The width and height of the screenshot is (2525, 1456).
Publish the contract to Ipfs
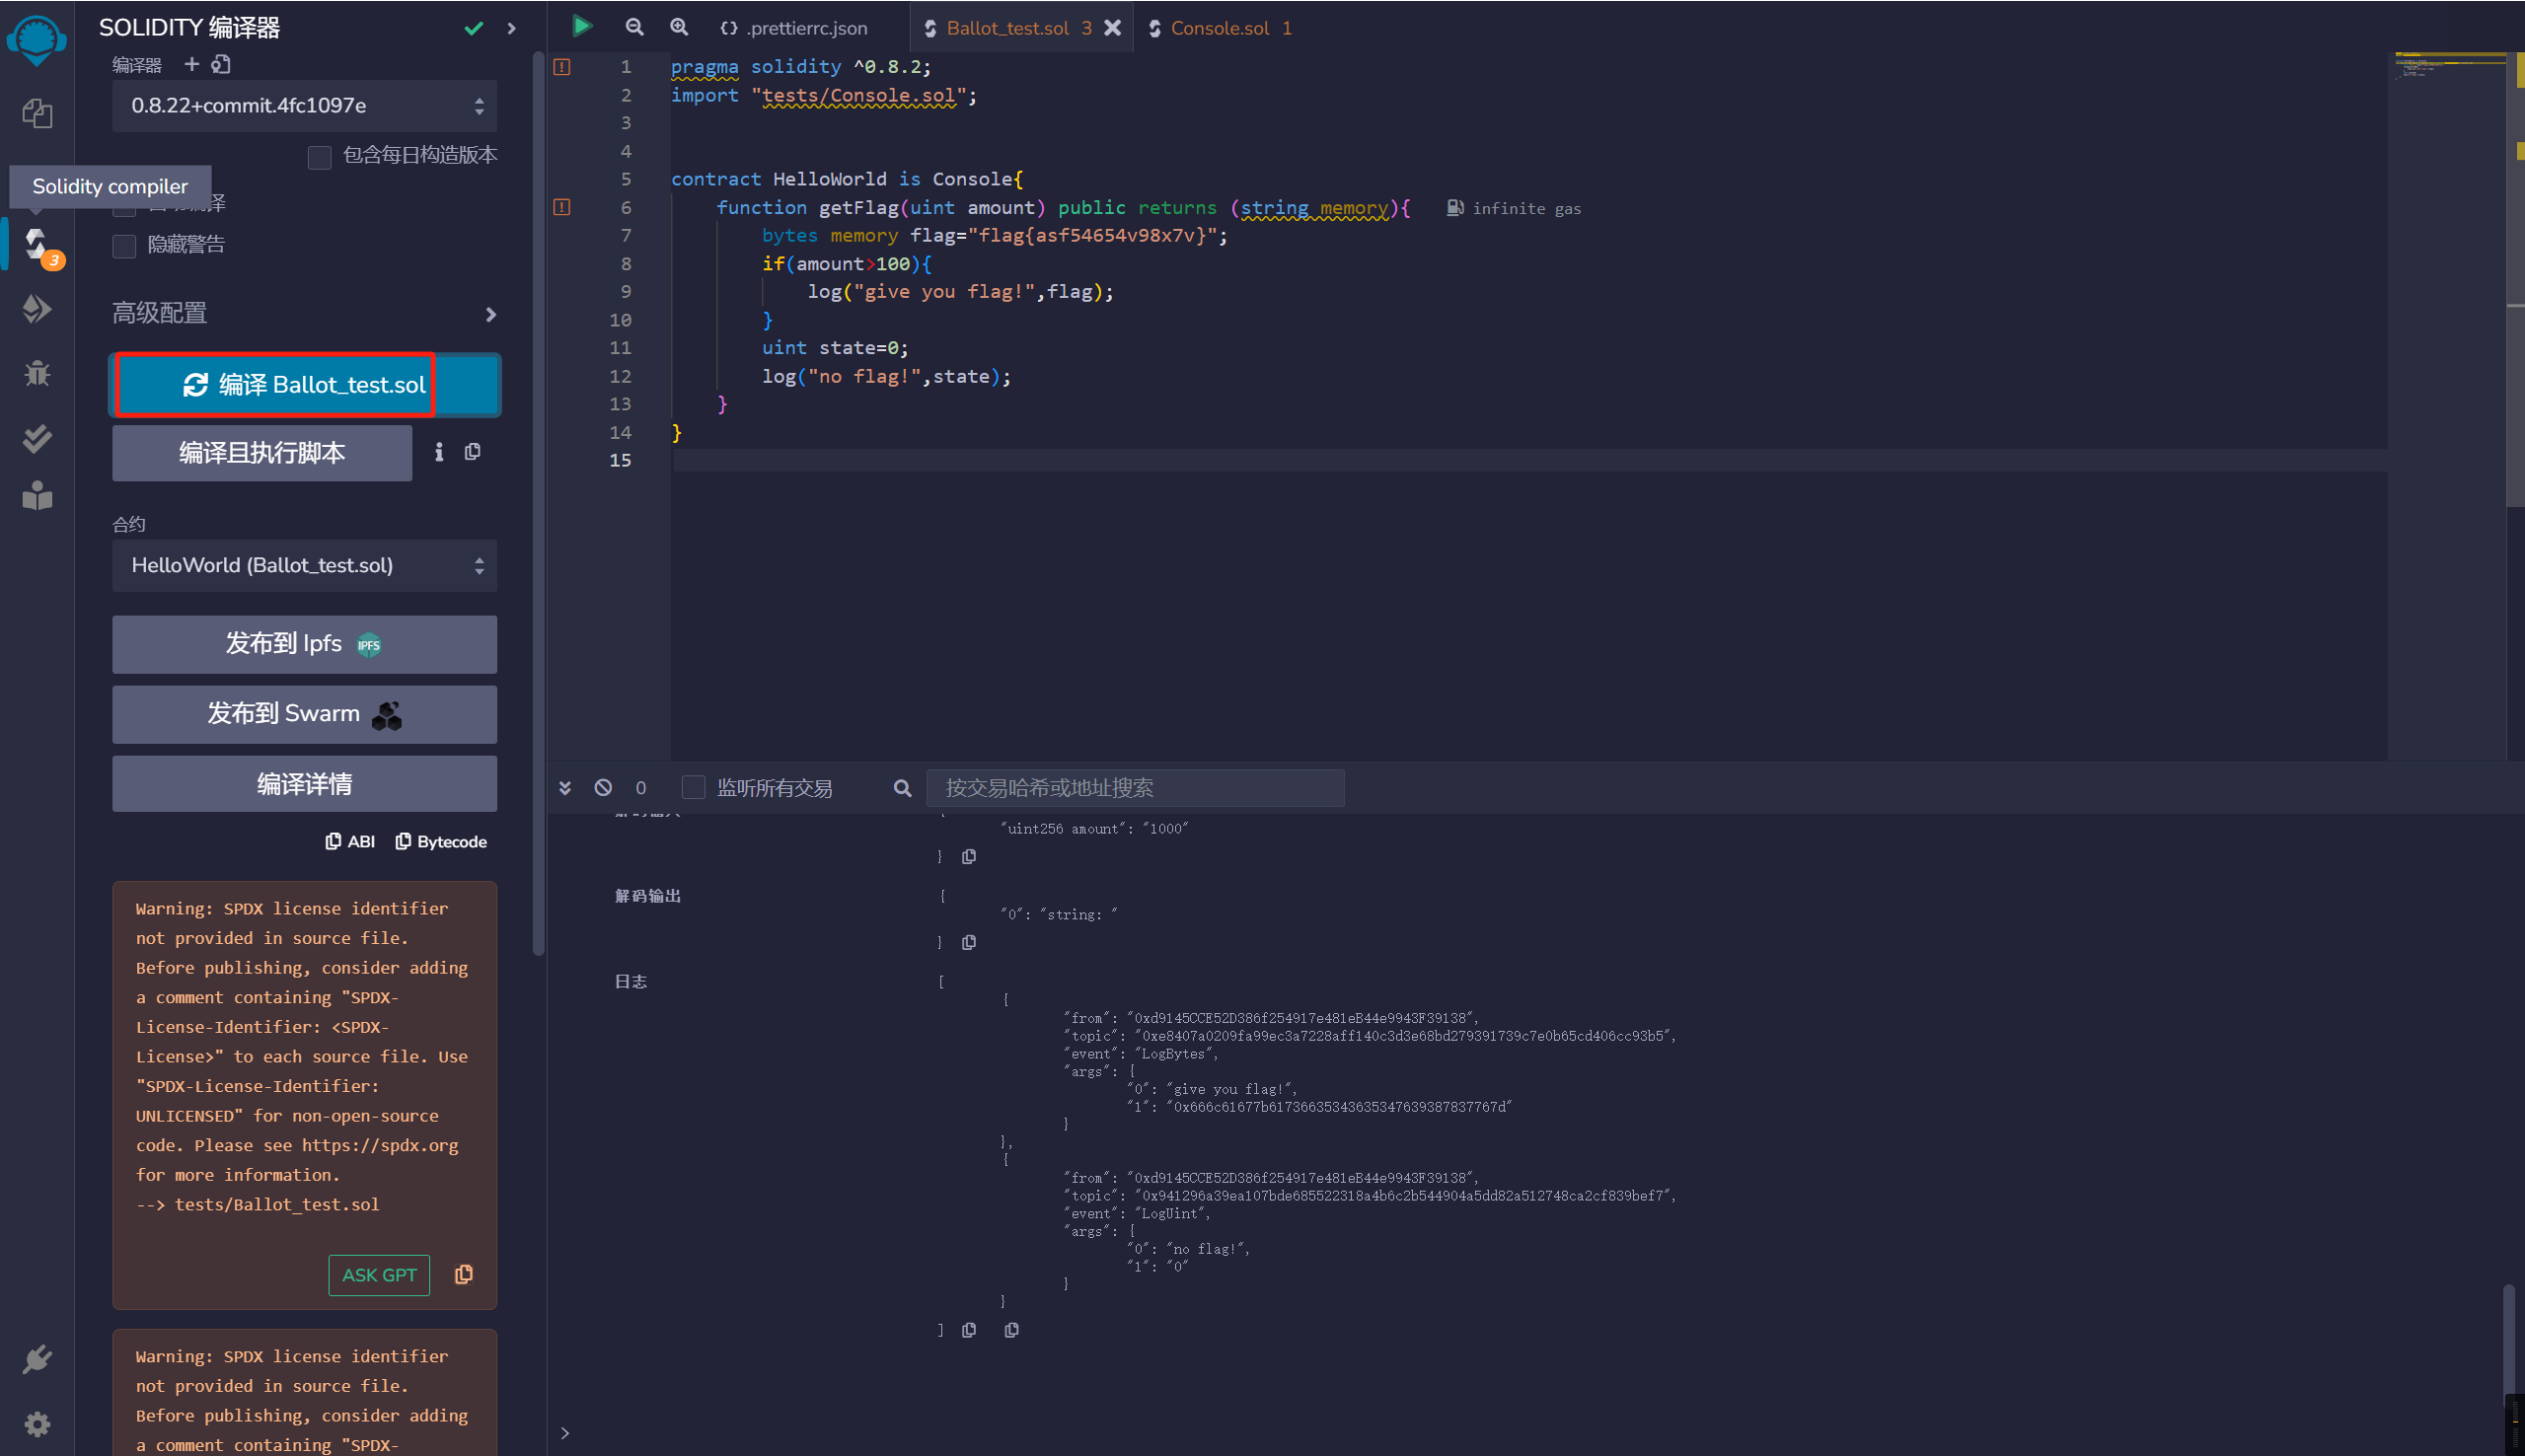click(304, 644)
